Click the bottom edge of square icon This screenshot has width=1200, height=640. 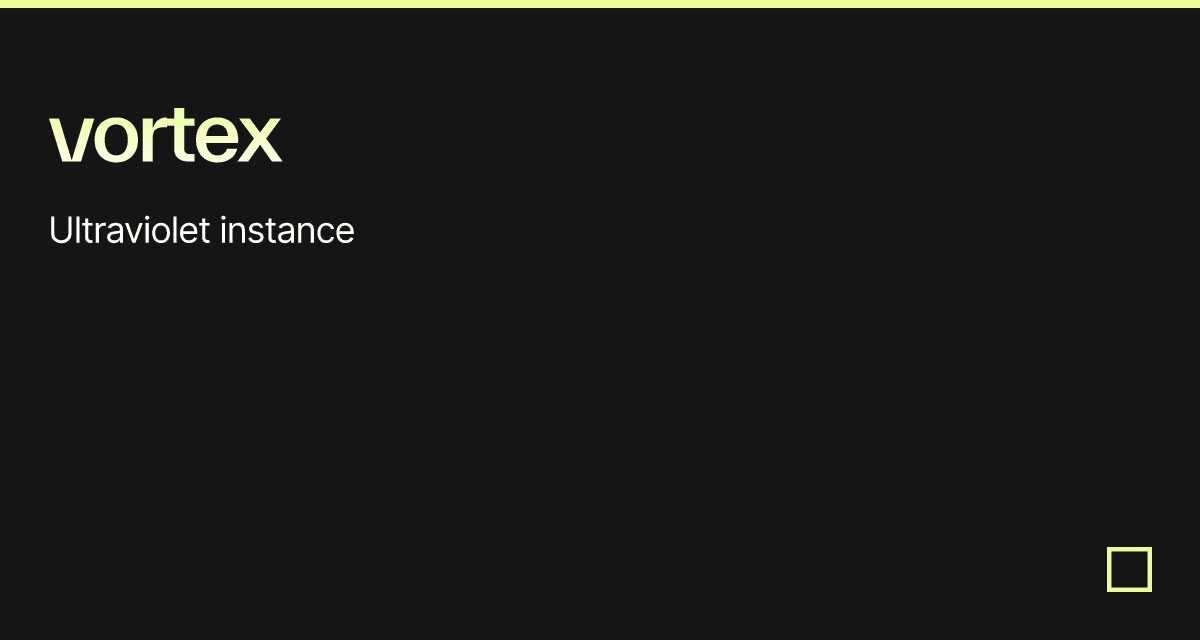click(x=1129, y=589)
